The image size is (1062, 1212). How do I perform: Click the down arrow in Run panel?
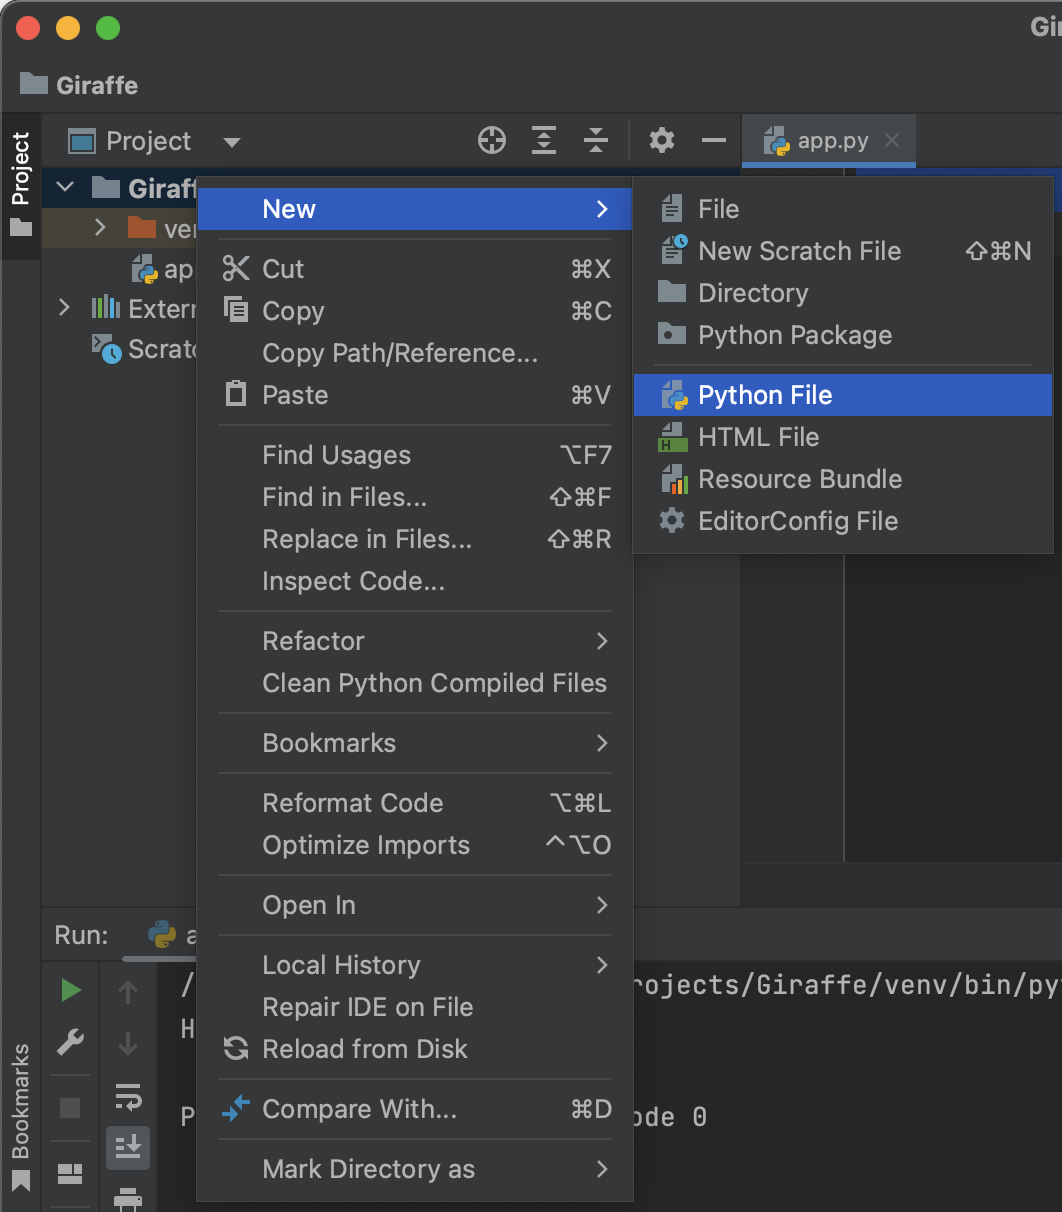click(128, 1044)
